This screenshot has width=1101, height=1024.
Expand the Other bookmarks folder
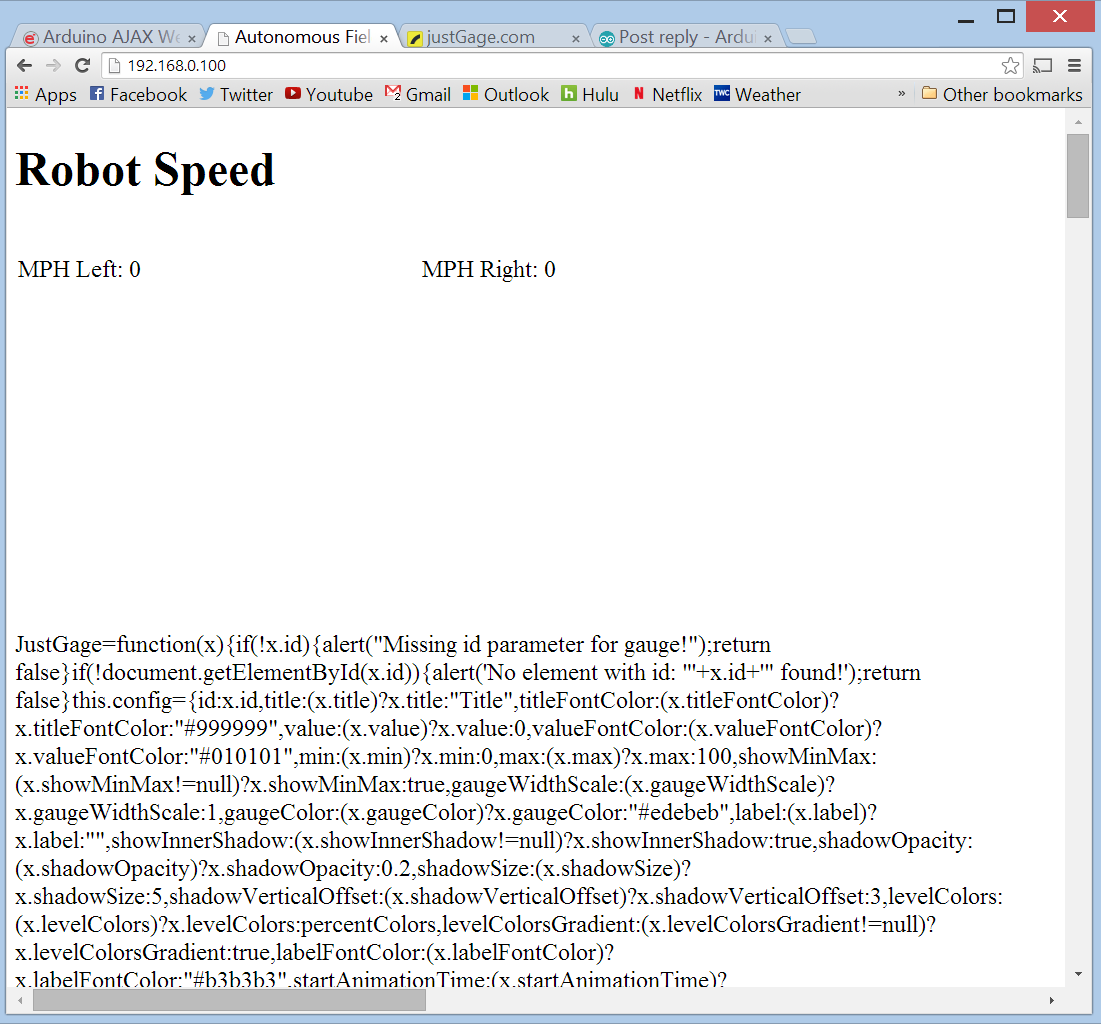pyautogui.click(x=1001, y=94)
